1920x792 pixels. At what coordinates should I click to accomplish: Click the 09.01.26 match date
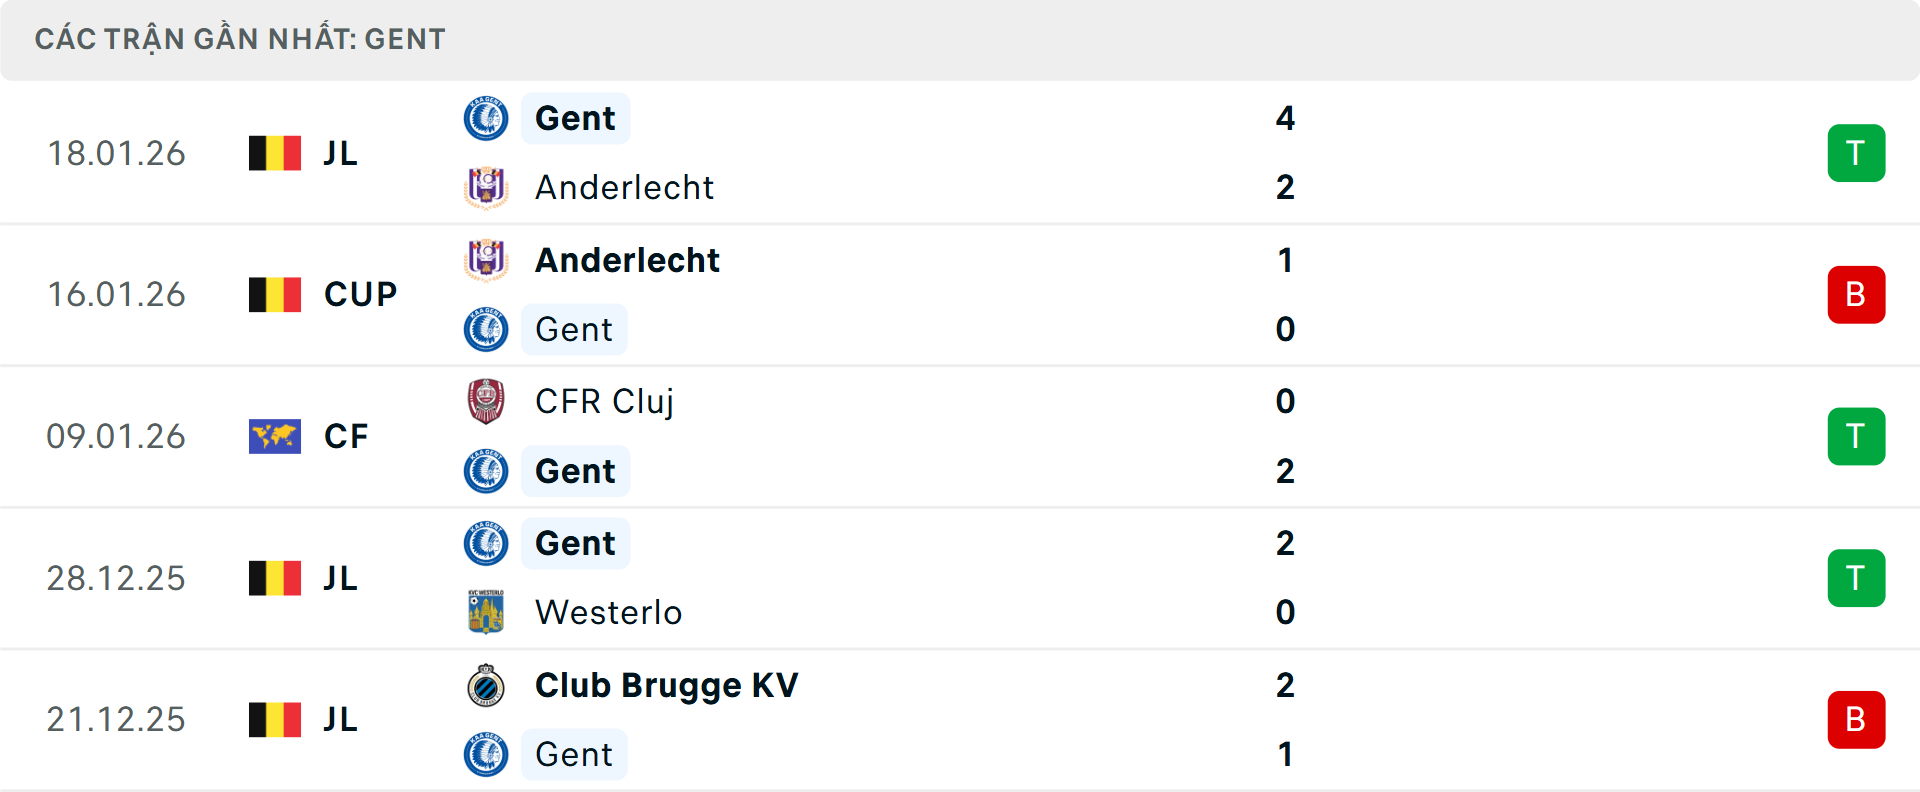click(x=116, y=437)
